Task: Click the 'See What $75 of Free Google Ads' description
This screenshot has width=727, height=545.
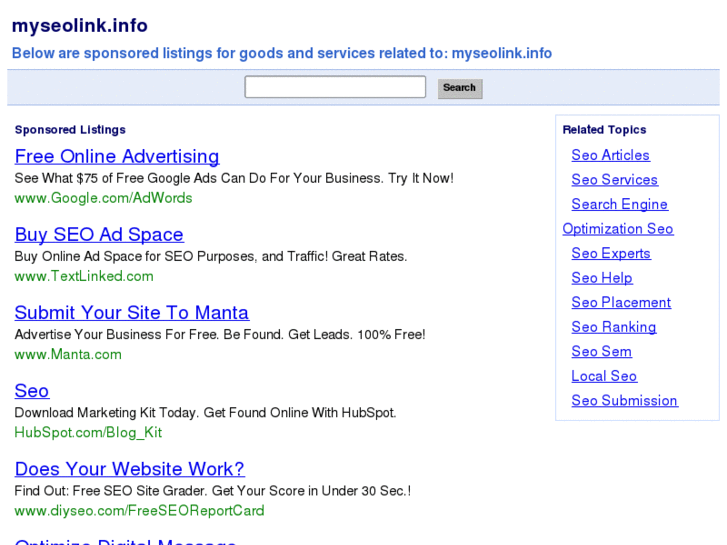Action: [x=234, y=178]
